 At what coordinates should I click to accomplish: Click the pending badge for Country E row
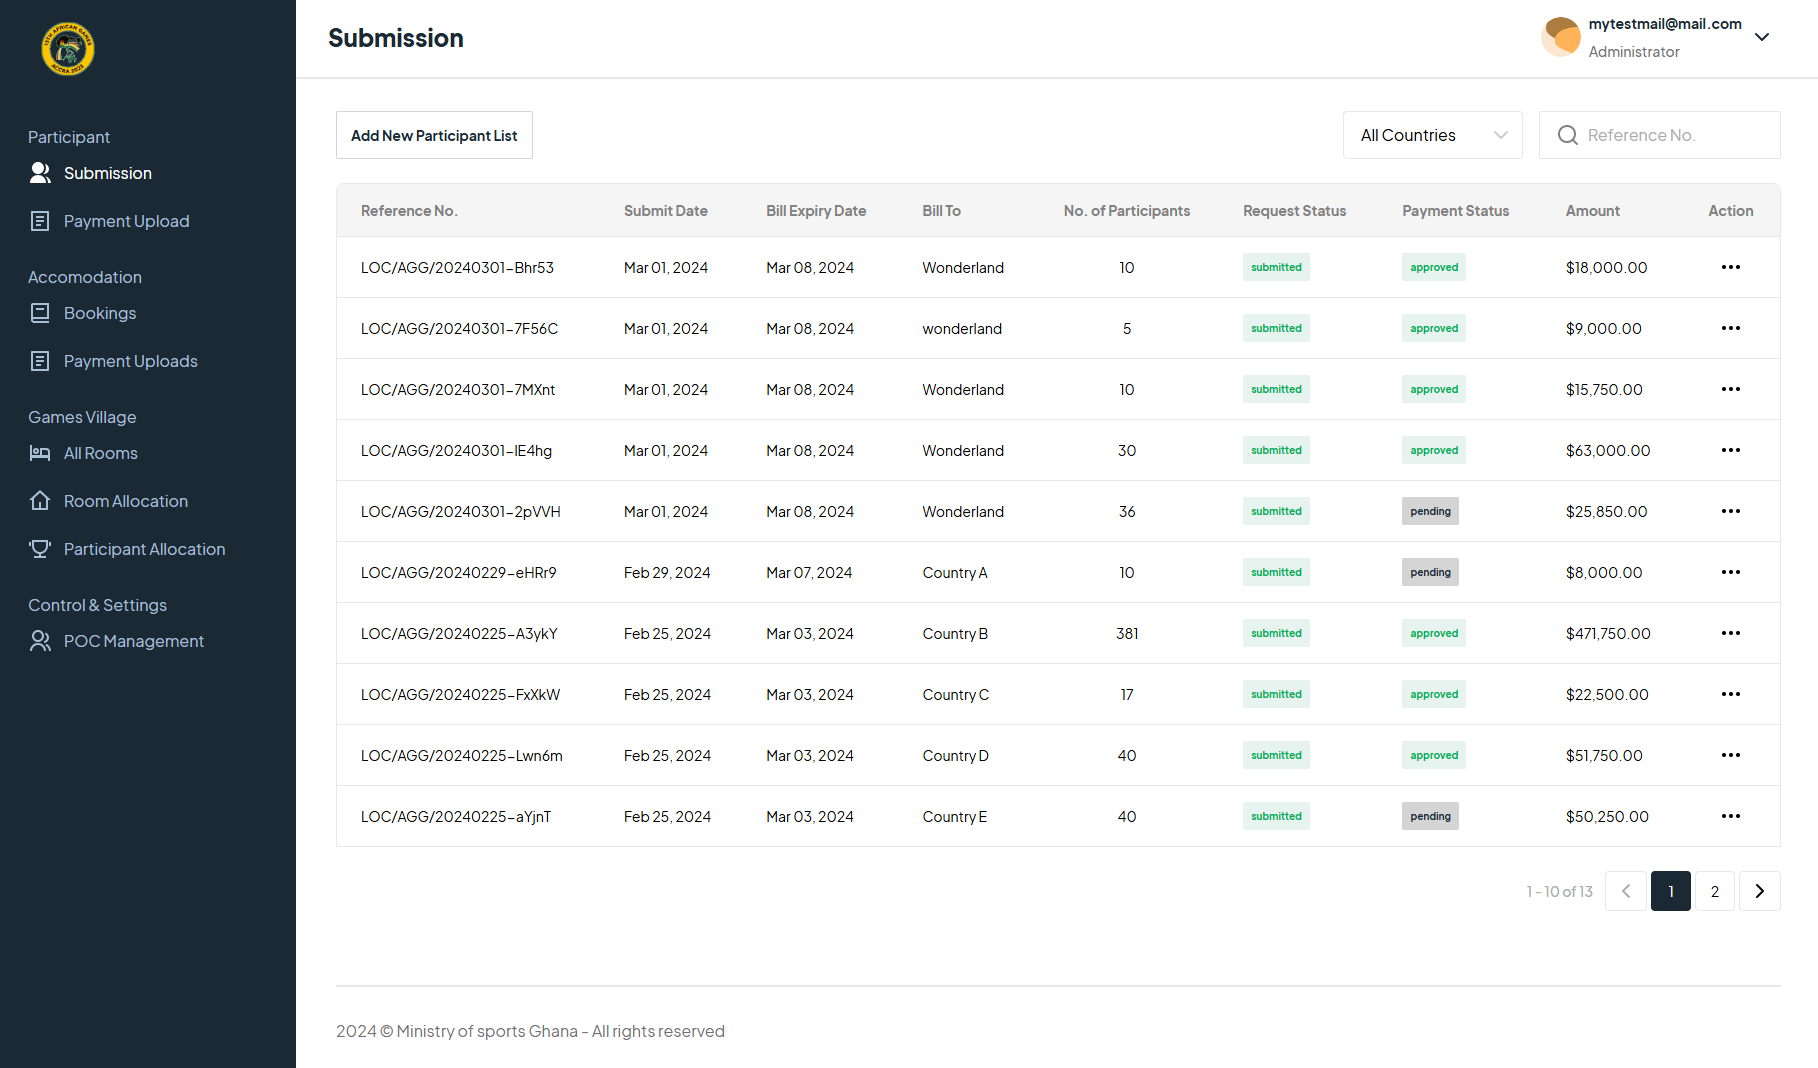click(x=1430, y=816)
